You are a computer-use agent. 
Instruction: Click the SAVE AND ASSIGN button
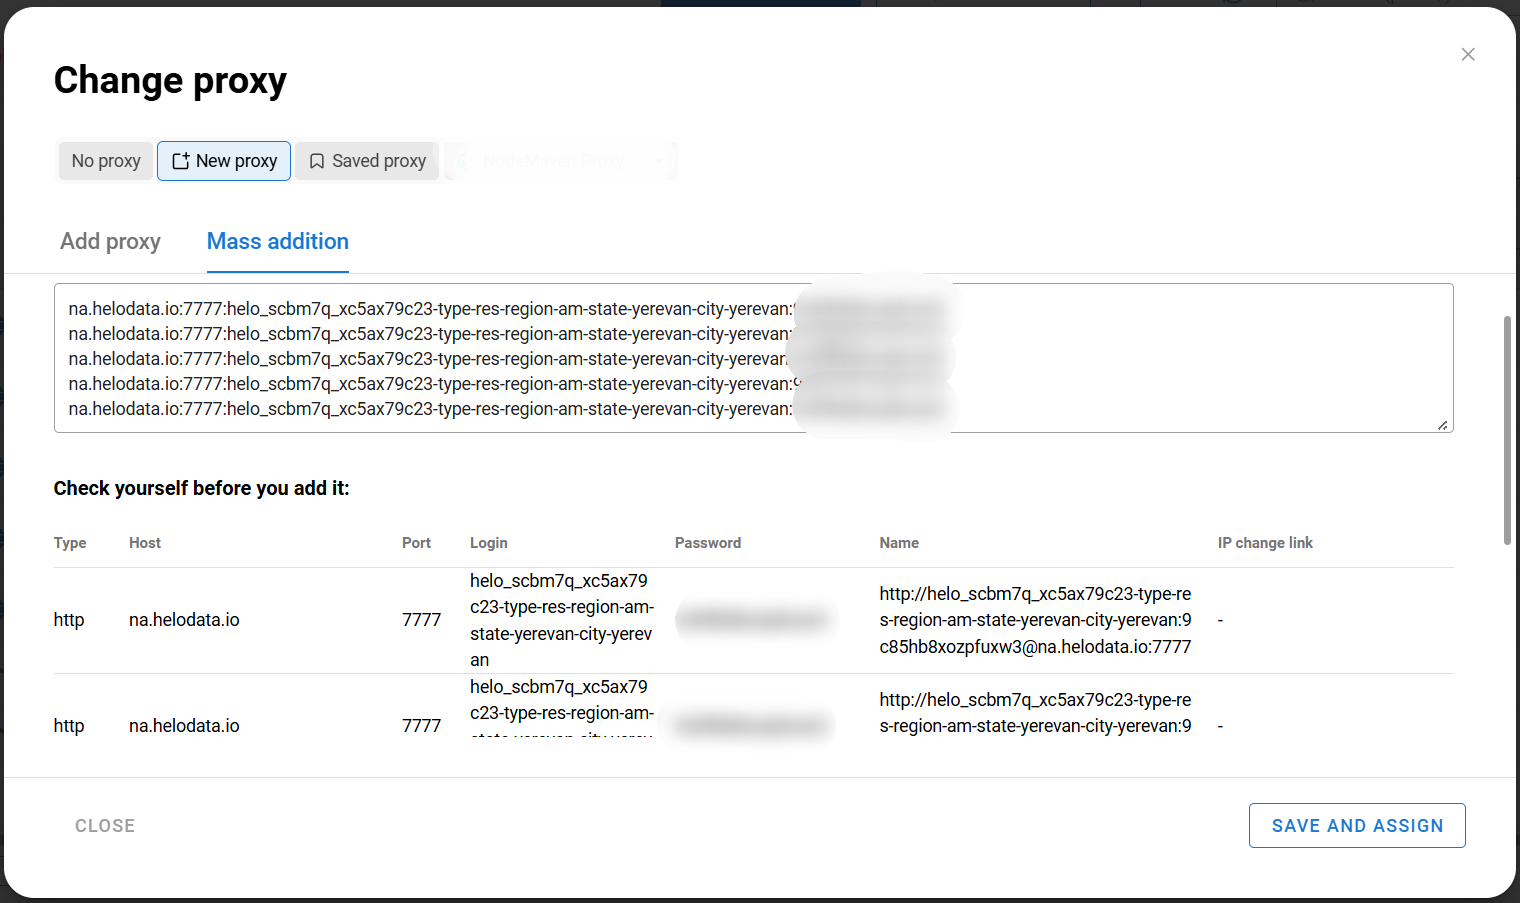1357,826
